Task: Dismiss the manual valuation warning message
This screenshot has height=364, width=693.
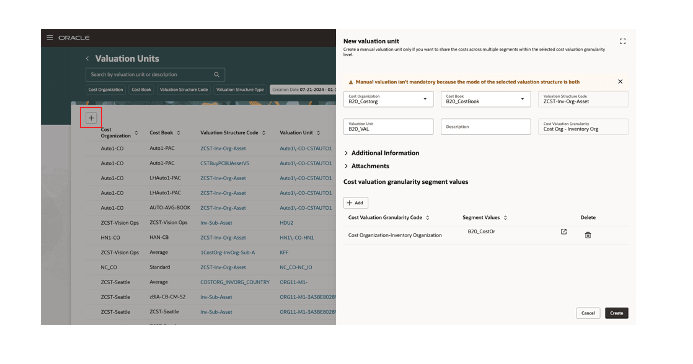Action: (x=620, y=82)
